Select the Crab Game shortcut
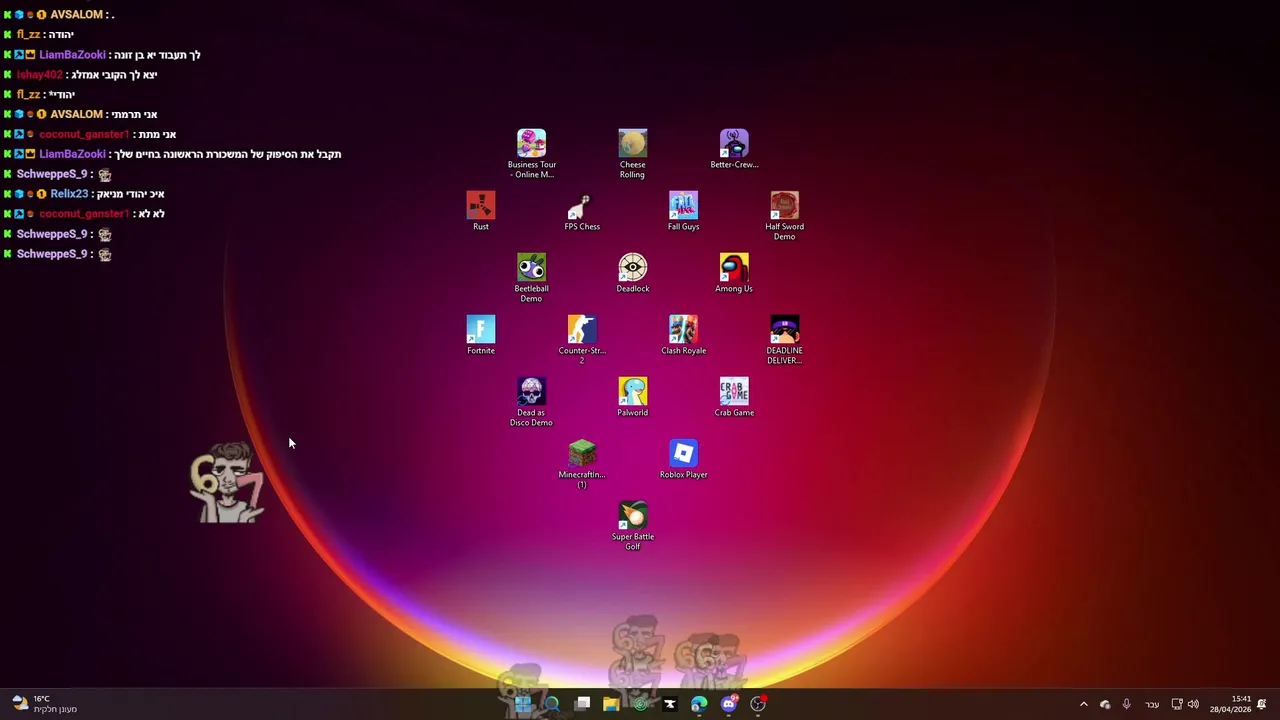Image resolution: width=1280 pixels, height=720 pixels. pyautogui.click(x=734, y=397)
